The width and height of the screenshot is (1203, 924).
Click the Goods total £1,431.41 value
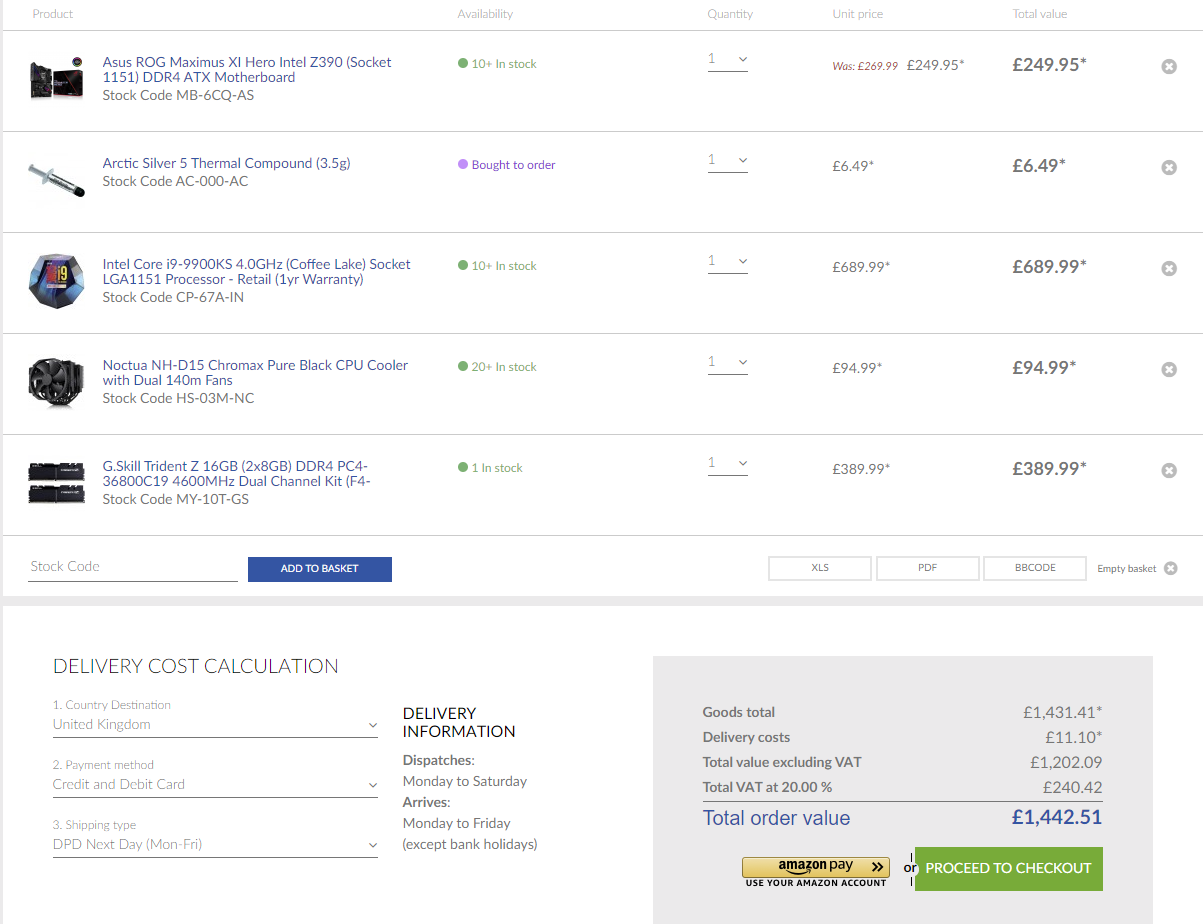[1062, 713]
